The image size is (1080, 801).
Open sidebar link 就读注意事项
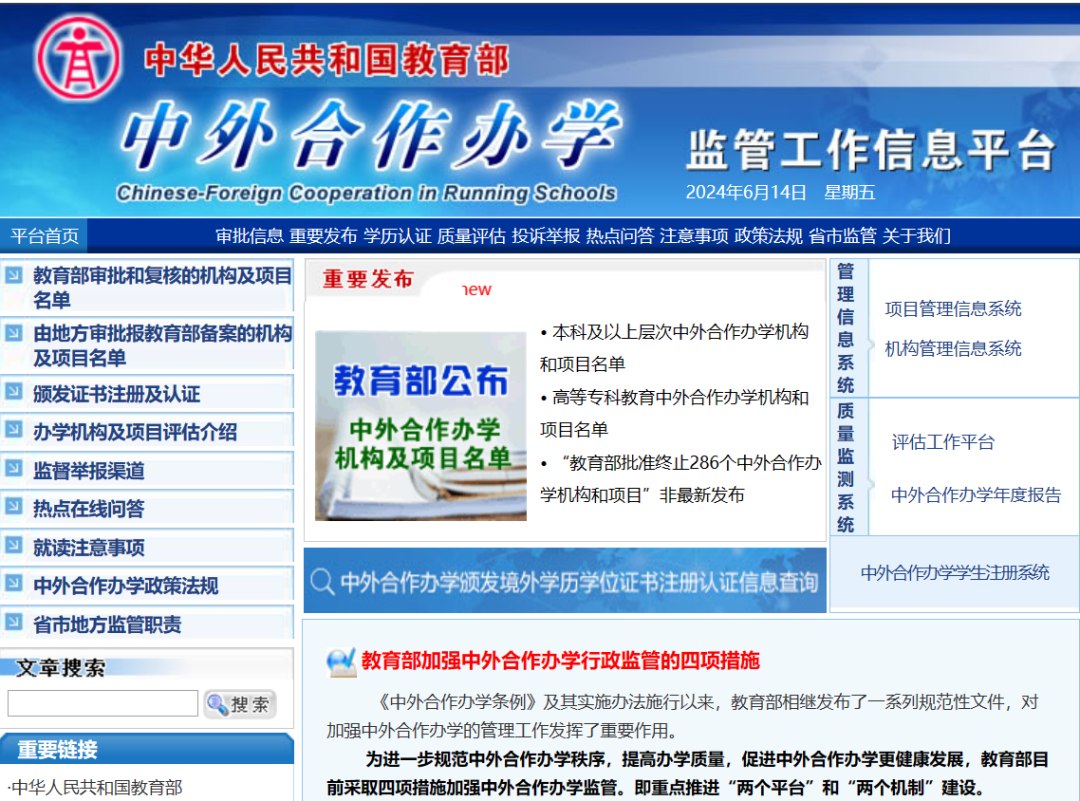click(89, 548)
